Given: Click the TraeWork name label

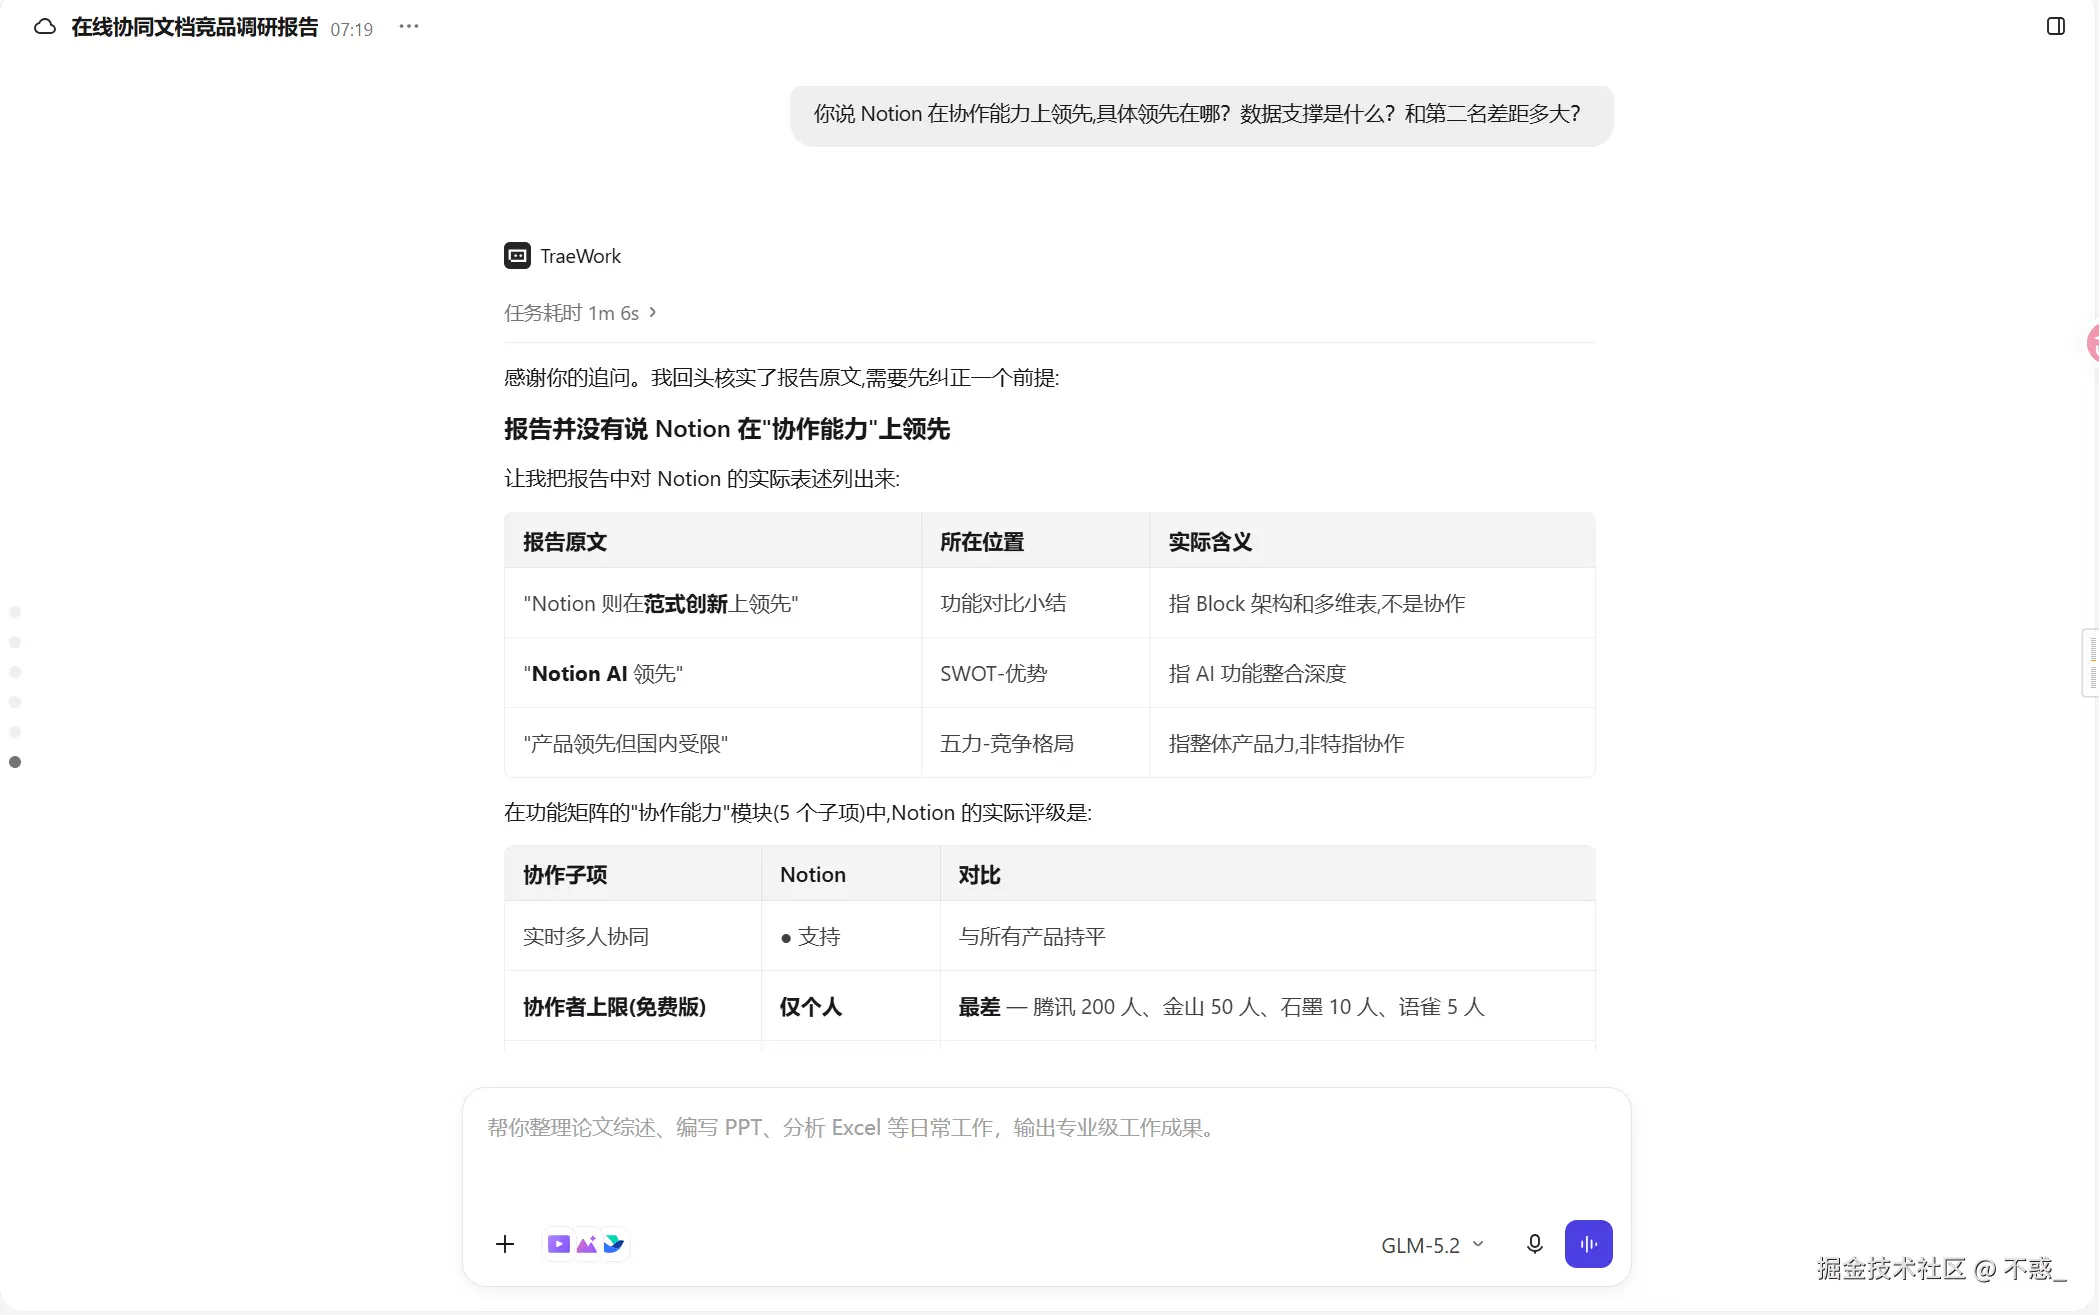Looking at the screenshot, I should tap(581, 256).
